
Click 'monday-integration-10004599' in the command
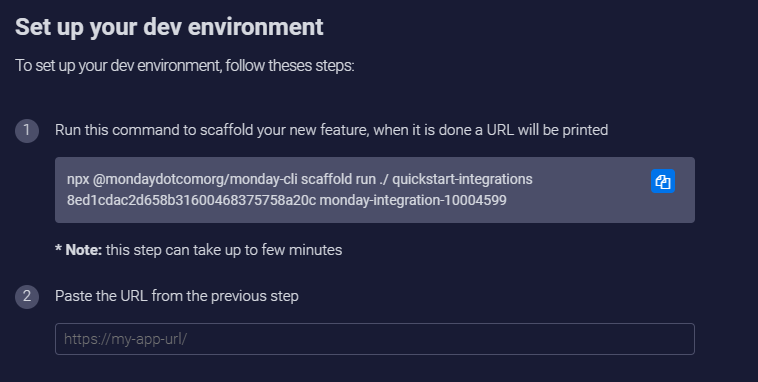pyautogui.click(x=413, y=200)
